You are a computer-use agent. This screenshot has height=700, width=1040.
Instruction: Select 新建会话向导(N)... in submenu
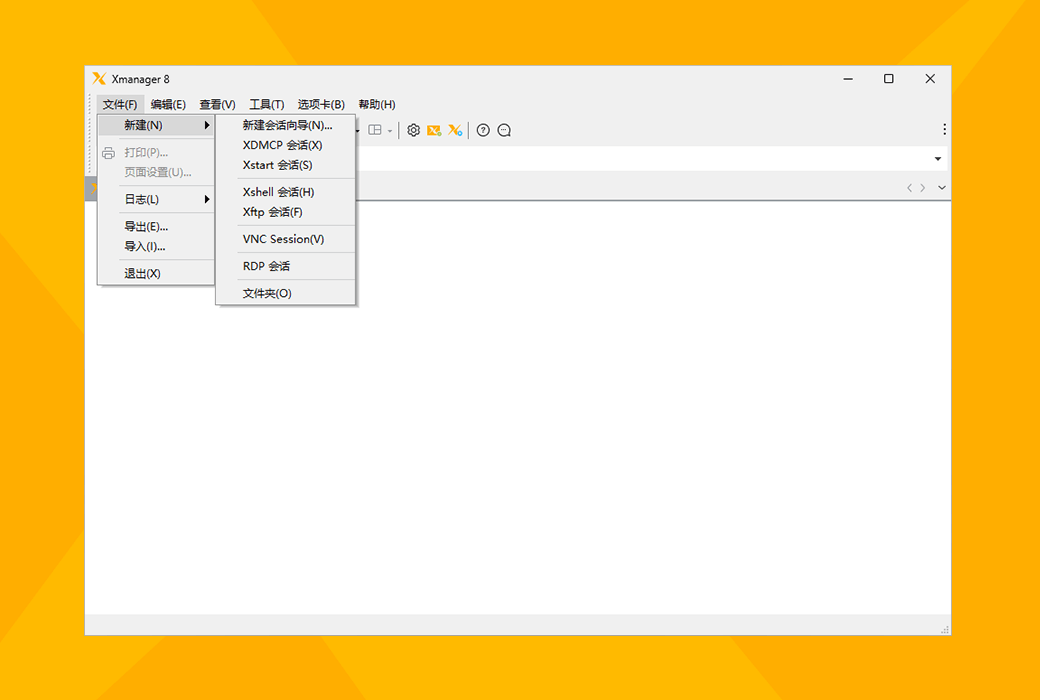tap(286, 125)
